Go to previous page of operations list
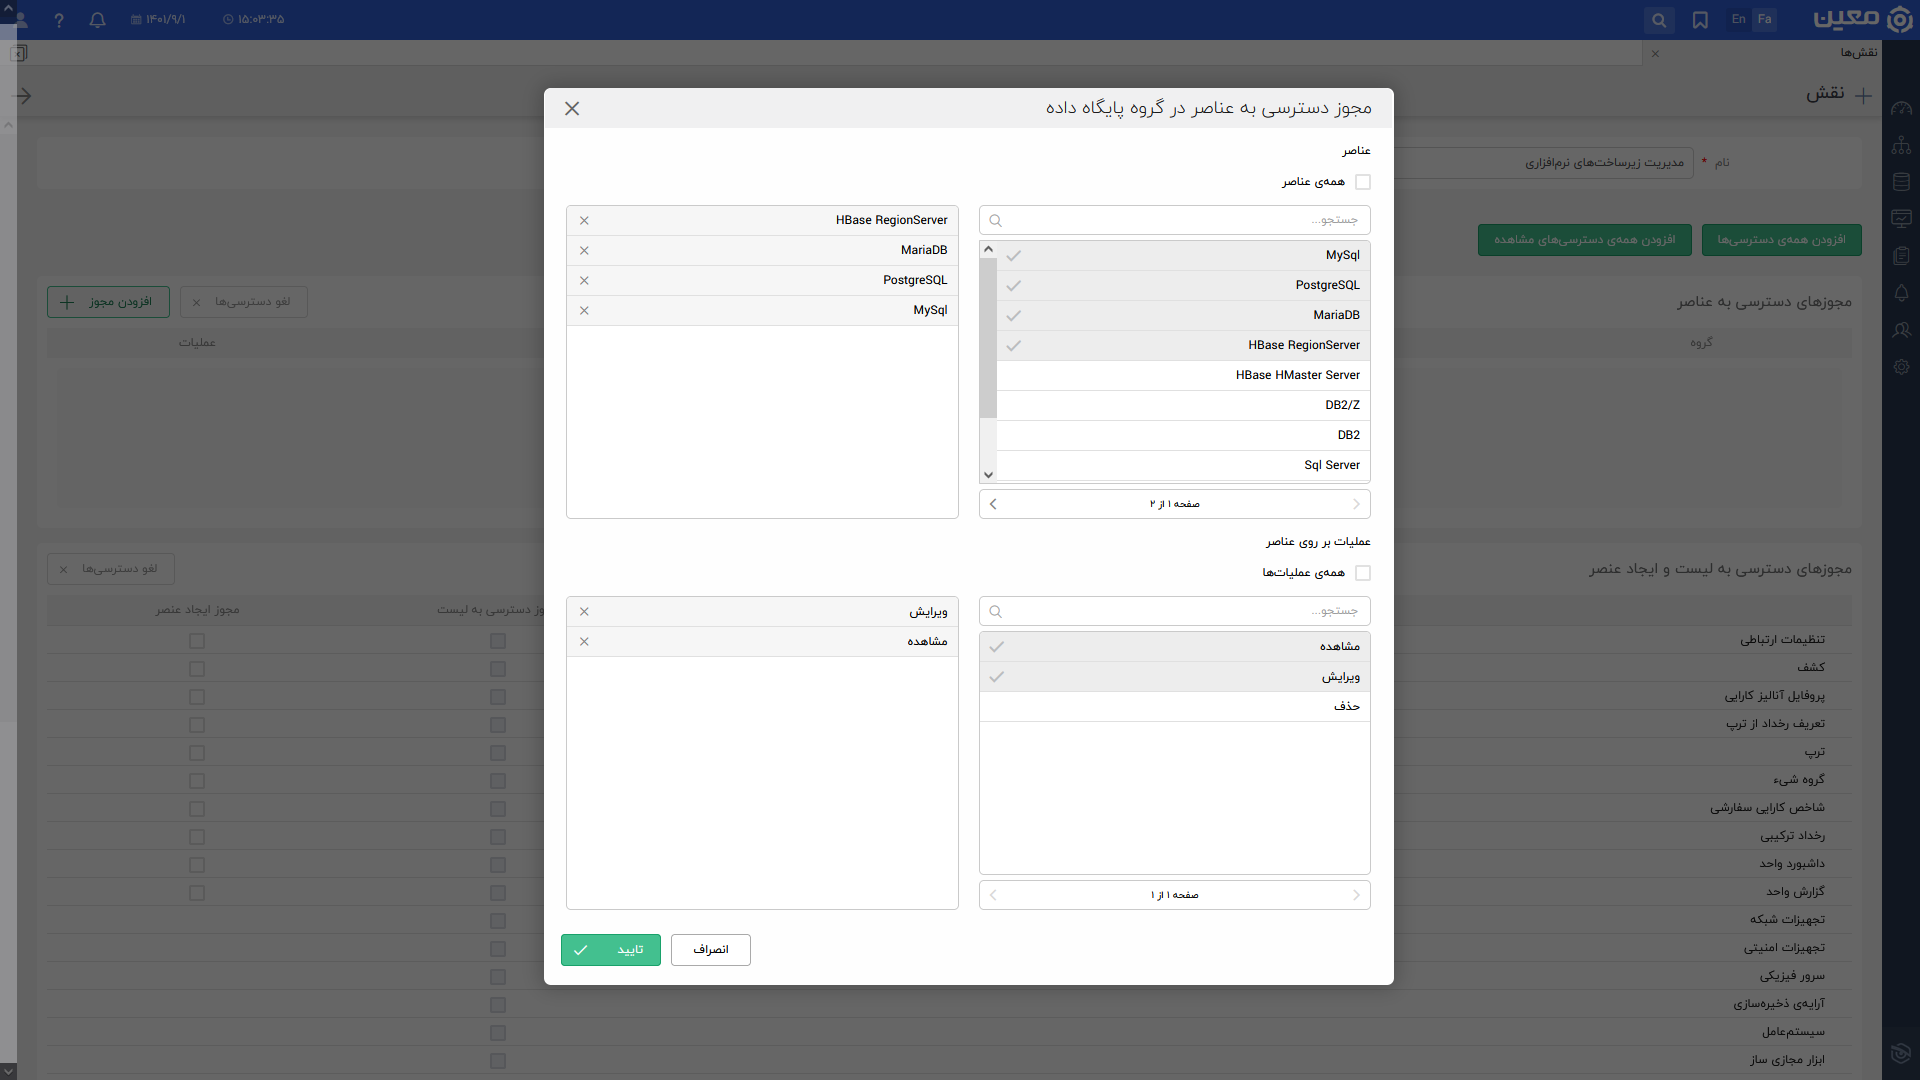1920x1080 pixels. tap(1356, 895)
